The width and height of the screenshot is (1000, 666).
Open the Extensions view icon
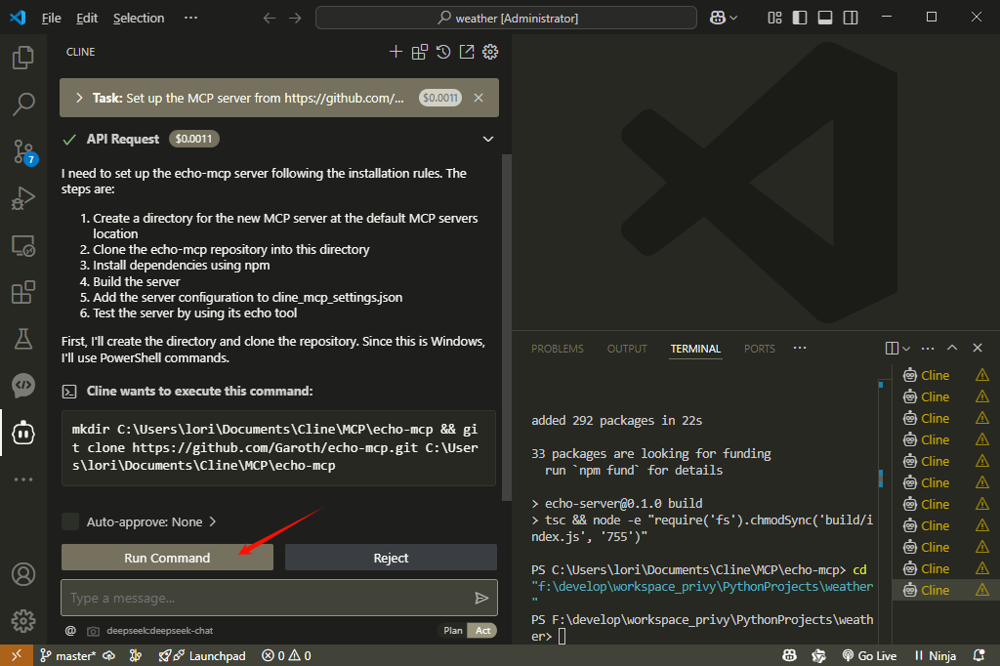point(23,293)
